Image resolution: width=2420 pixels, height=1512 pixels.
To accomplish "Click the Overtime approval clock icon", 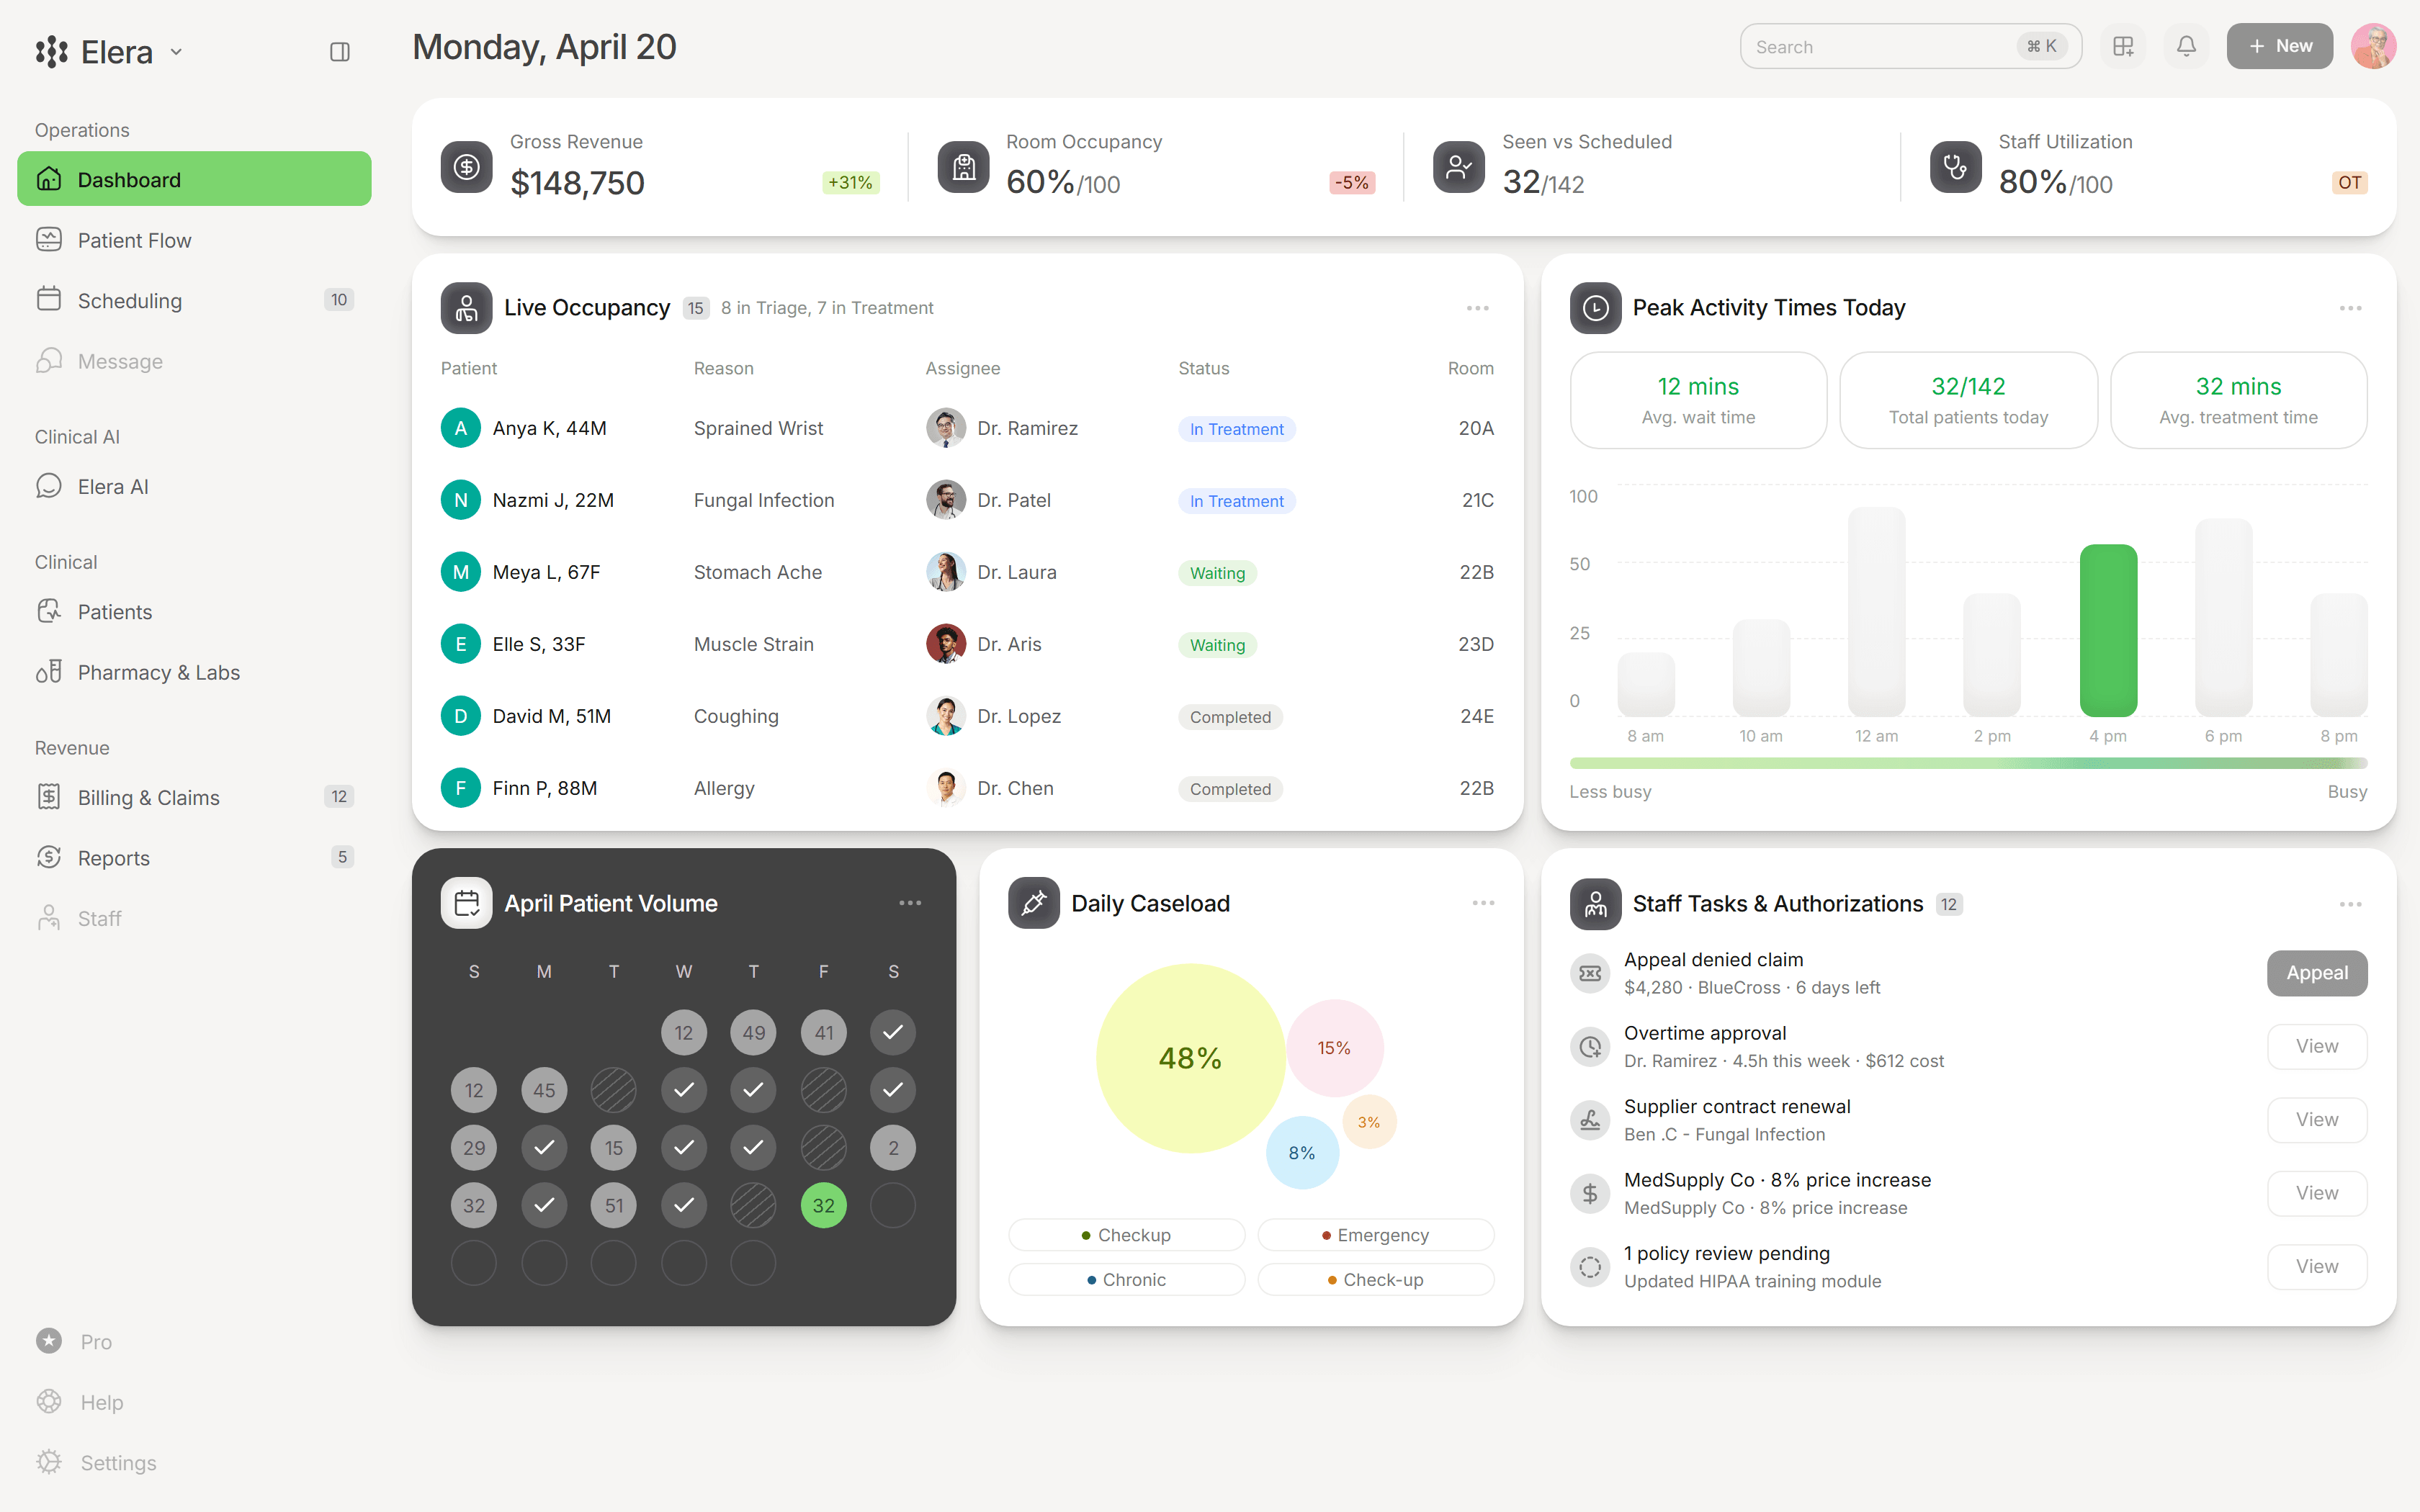I will point(1590,1046).
